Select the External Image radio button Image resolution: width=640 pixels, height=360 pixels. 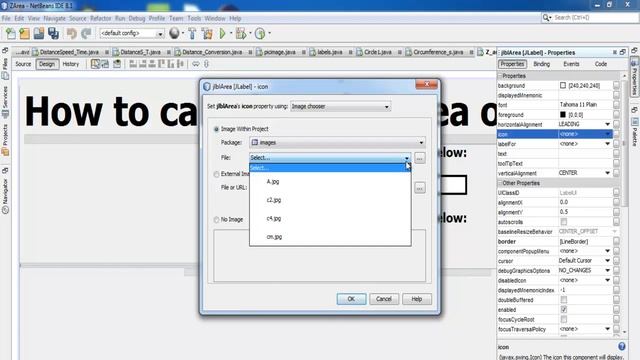(x=216, y=174)
